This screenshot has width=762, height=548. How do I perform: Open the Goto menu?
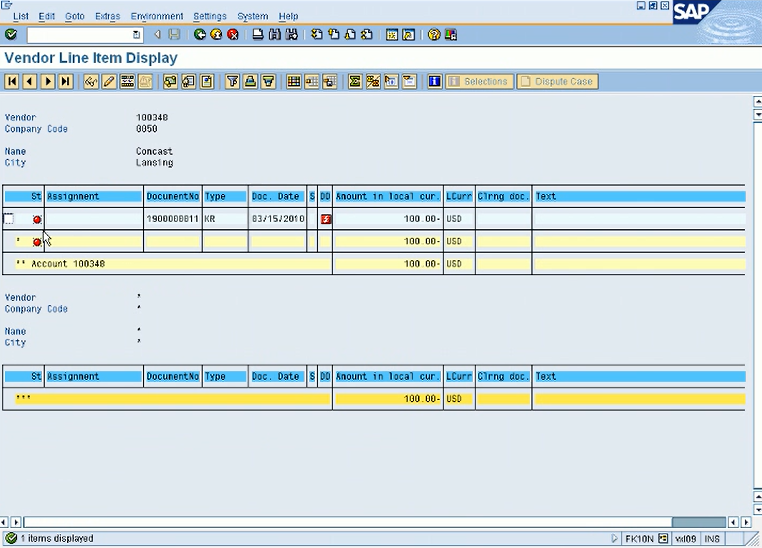coord(75,16)
